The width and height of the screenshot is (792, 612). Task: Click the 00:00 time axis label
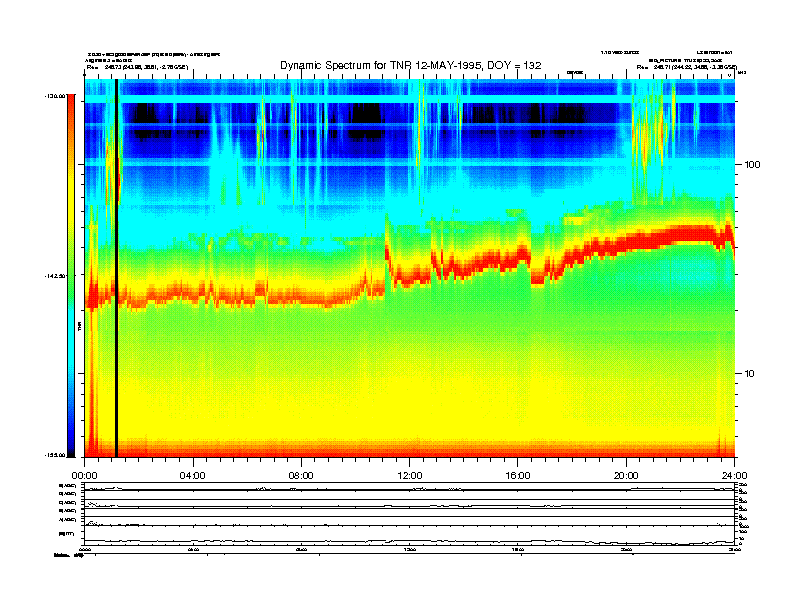(x=84, y=475)
